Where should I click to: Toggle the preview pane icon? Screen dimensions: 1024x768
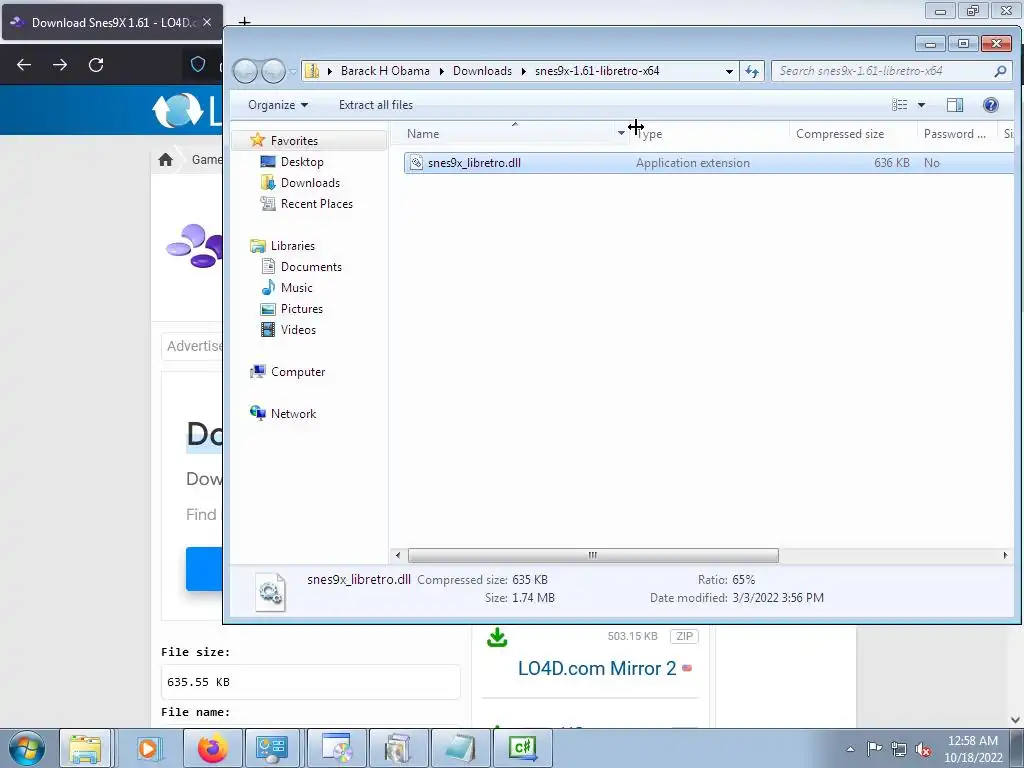pyautogui.click(x=955, y=105)
